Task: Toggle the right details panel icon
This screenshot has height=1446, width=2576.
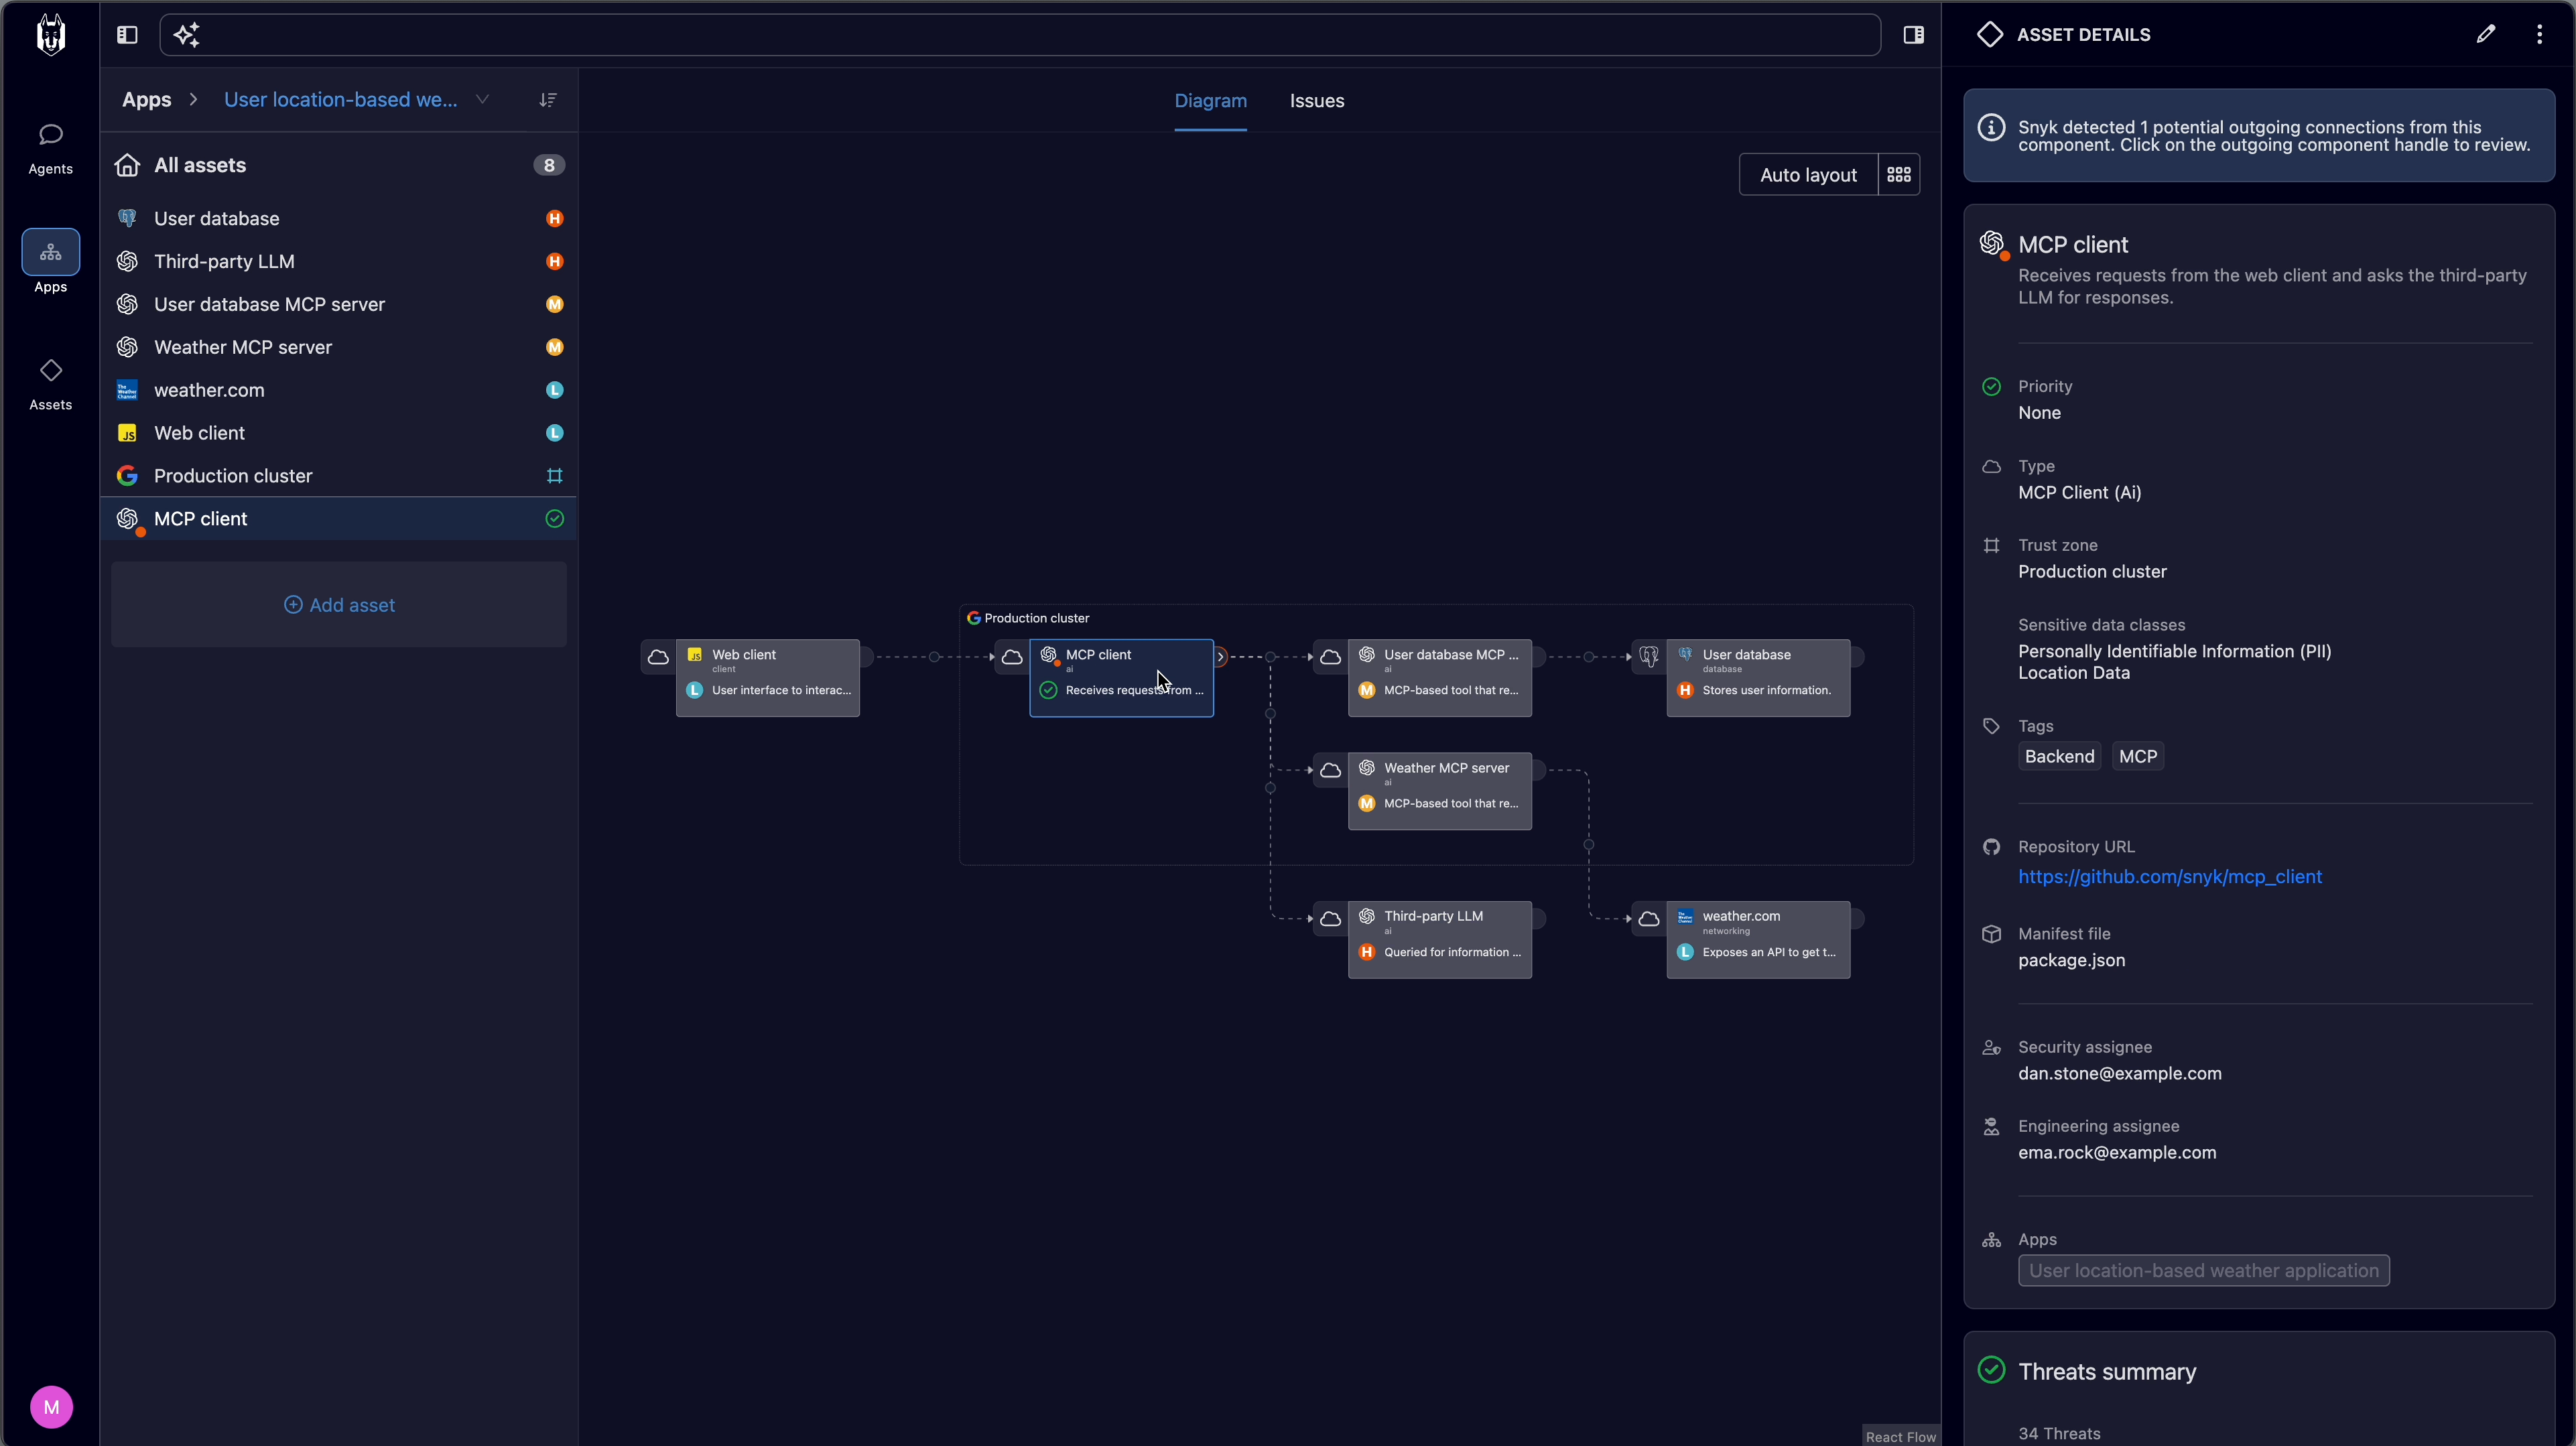Action: point(1913,35)
